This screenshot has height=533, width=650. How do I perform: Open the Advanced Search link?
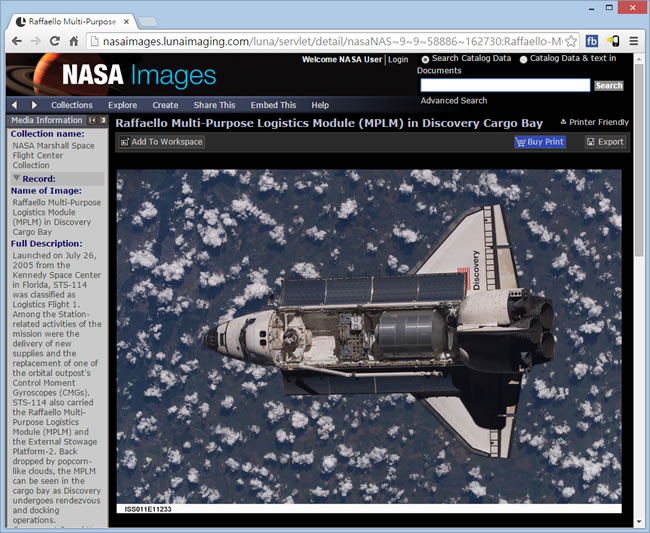tap(453, 101)
